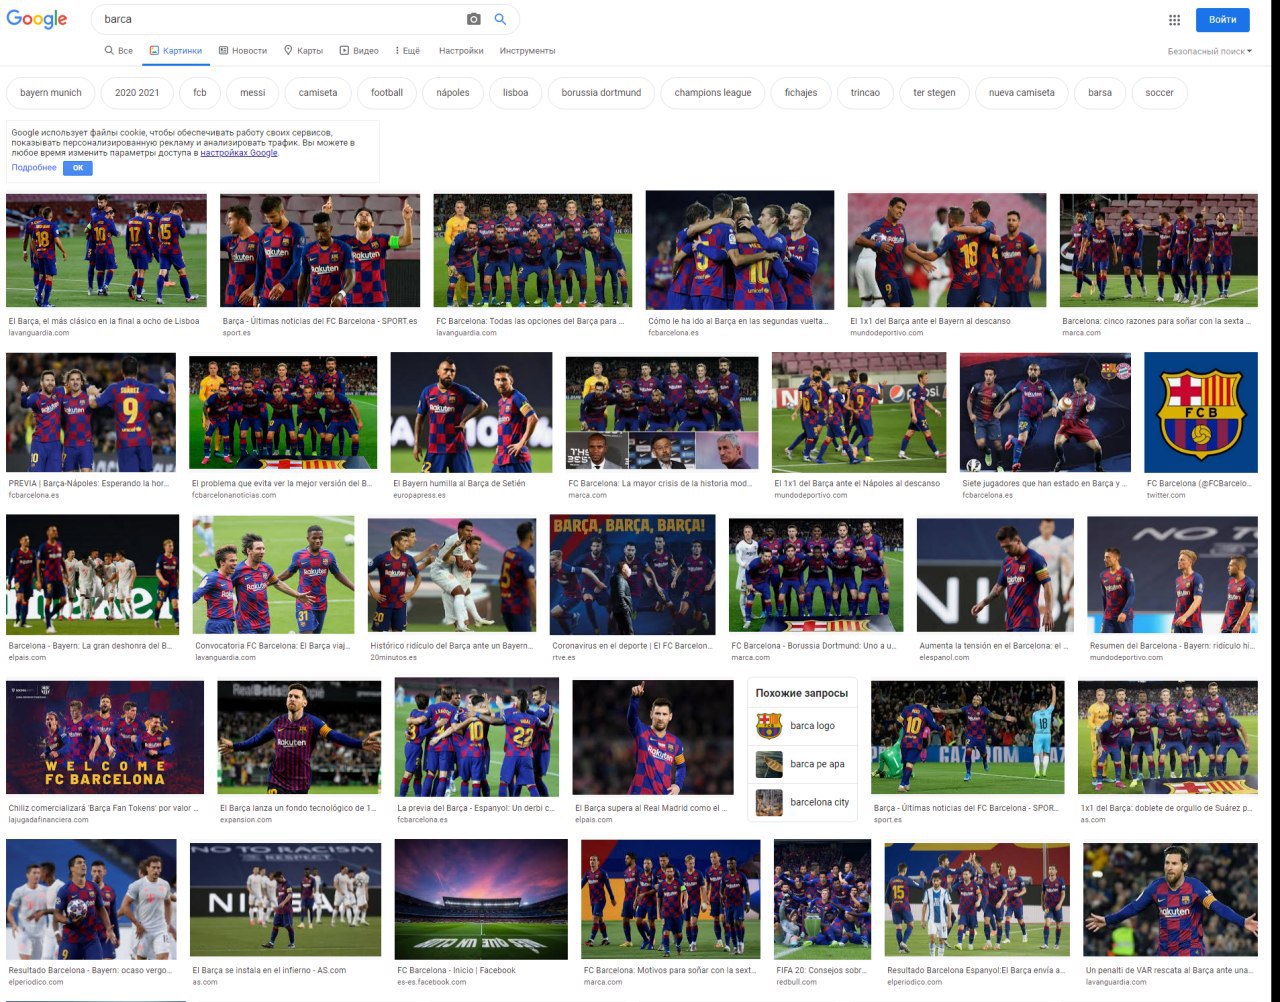Open 'Chiliz comercializará Barça Fan Tokens' caption
This screenshot has height=1002, width=1280.
tap(103, 808)
